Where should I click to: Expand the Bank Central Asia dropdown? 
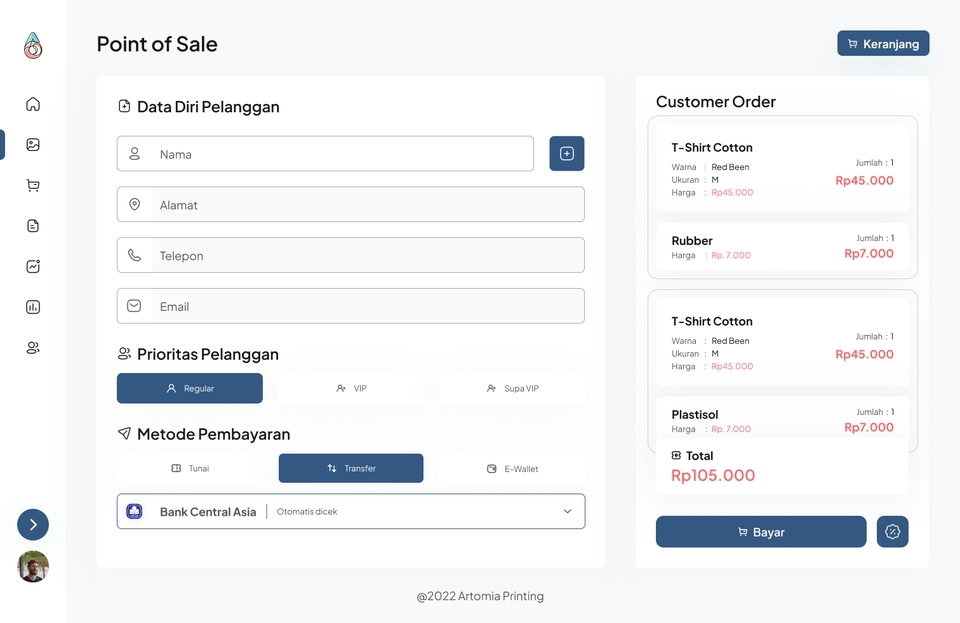pos(567,511)
